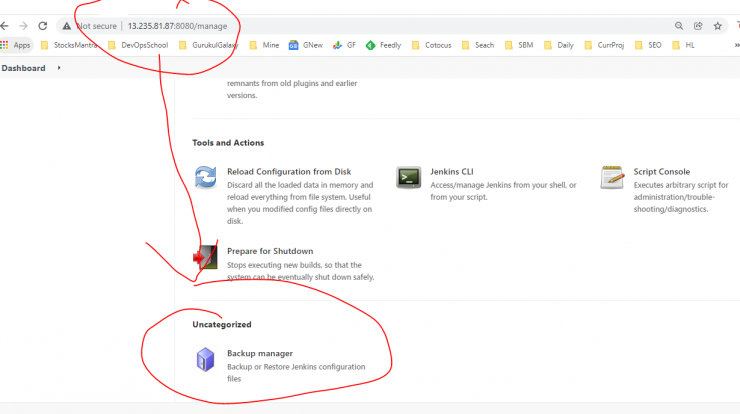Open the Apps grid shortcut
740x414 pixels.
tap(16, 45)
